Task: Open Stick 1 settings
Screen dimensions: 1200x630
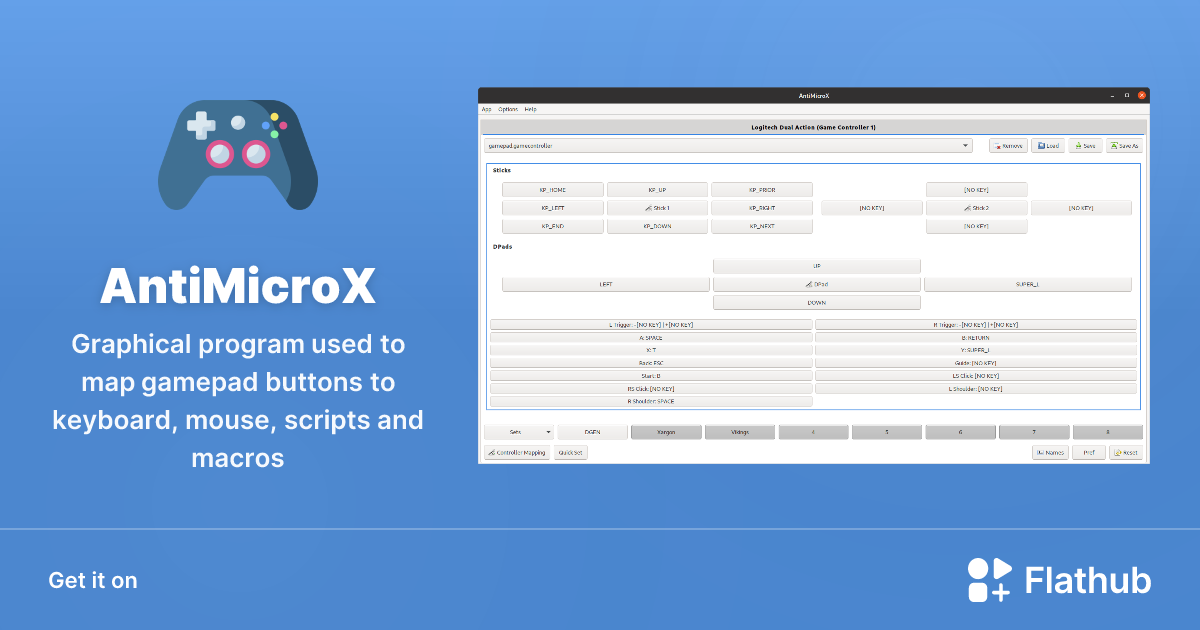Action: point(657,208)
